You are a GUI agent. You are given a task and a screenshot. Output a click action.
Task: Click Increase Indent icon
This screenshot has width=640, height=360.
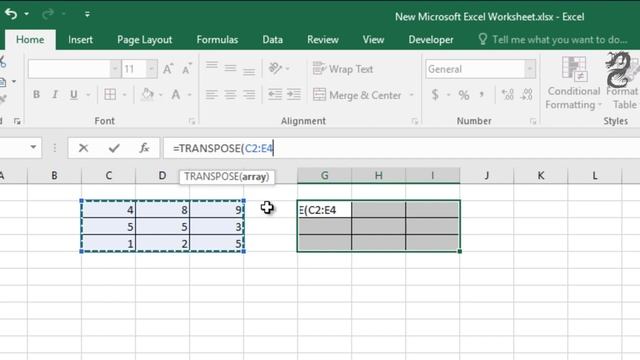coord(294,95)
